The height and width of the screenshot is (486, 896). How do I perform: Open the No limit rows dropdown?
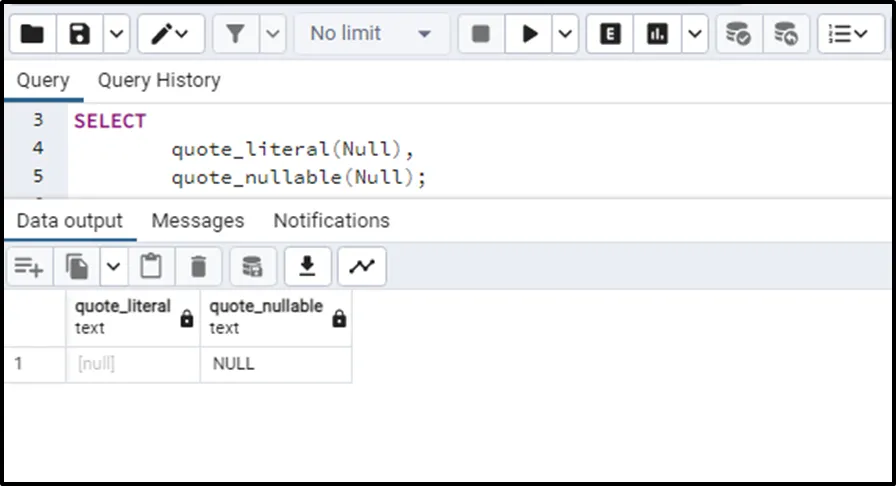(x=370, y=34)
